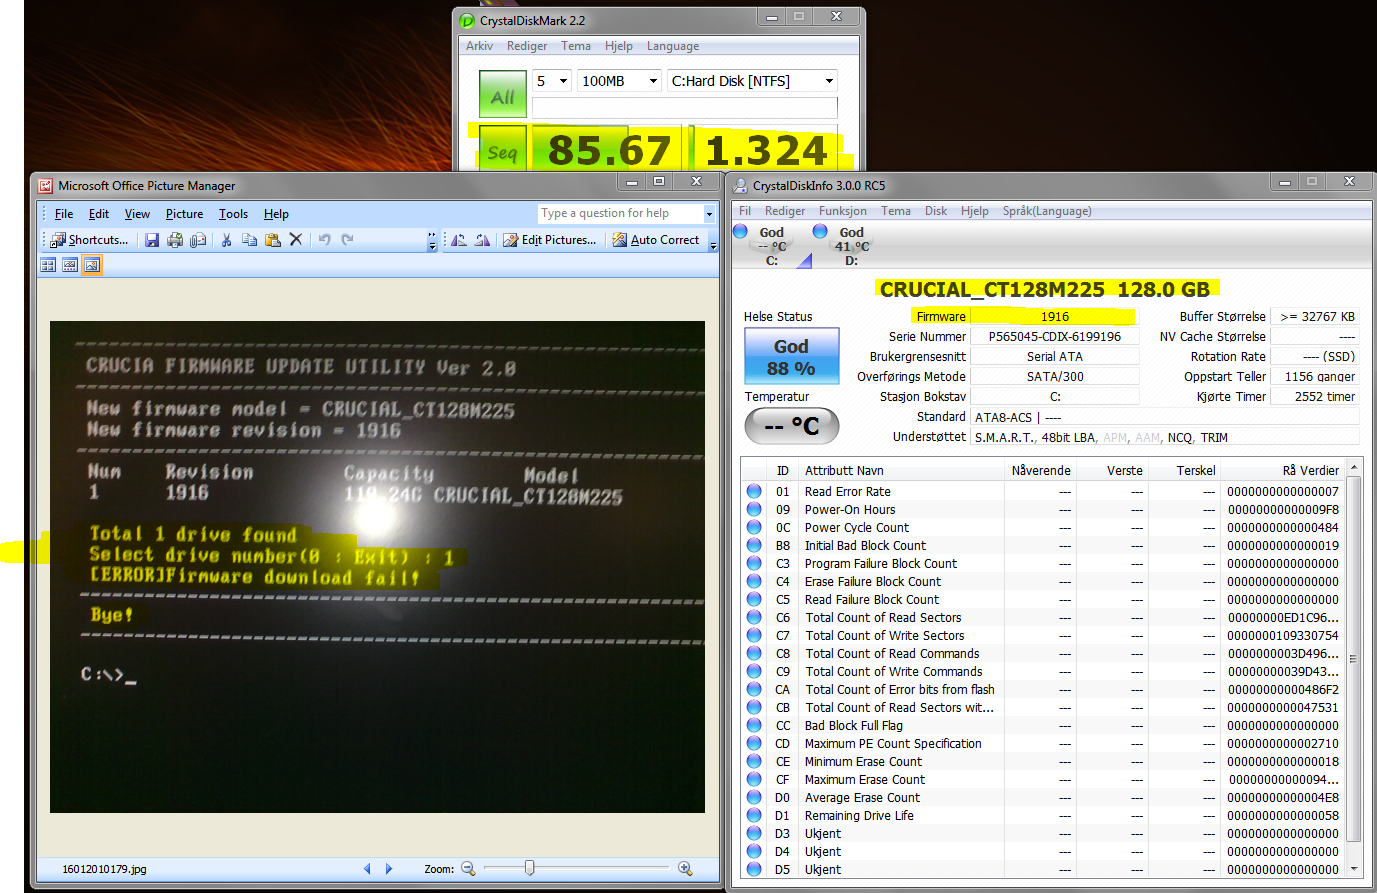Expand the standard toolbar options chevron
1377x893 pixels.
click(432, 241)
